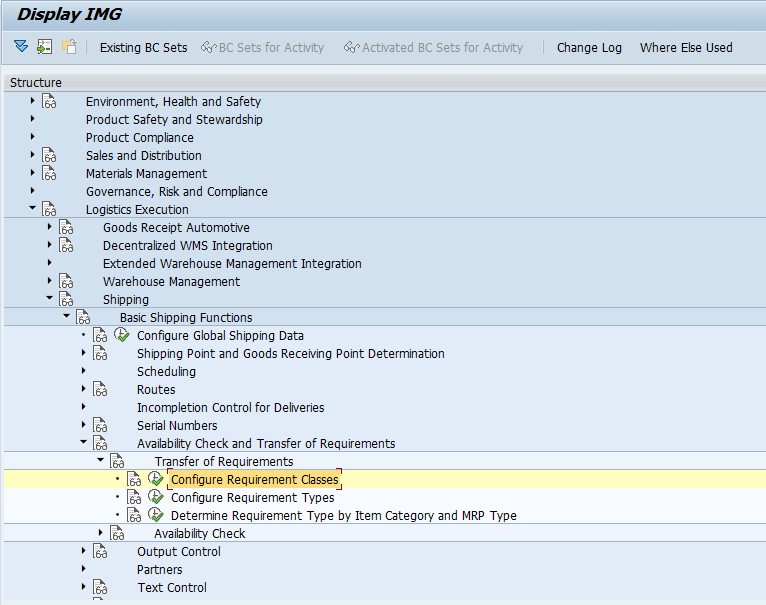Select Configure Requirement Classes text
Screen dimensions: 766x605
click(x=255, y=479)
